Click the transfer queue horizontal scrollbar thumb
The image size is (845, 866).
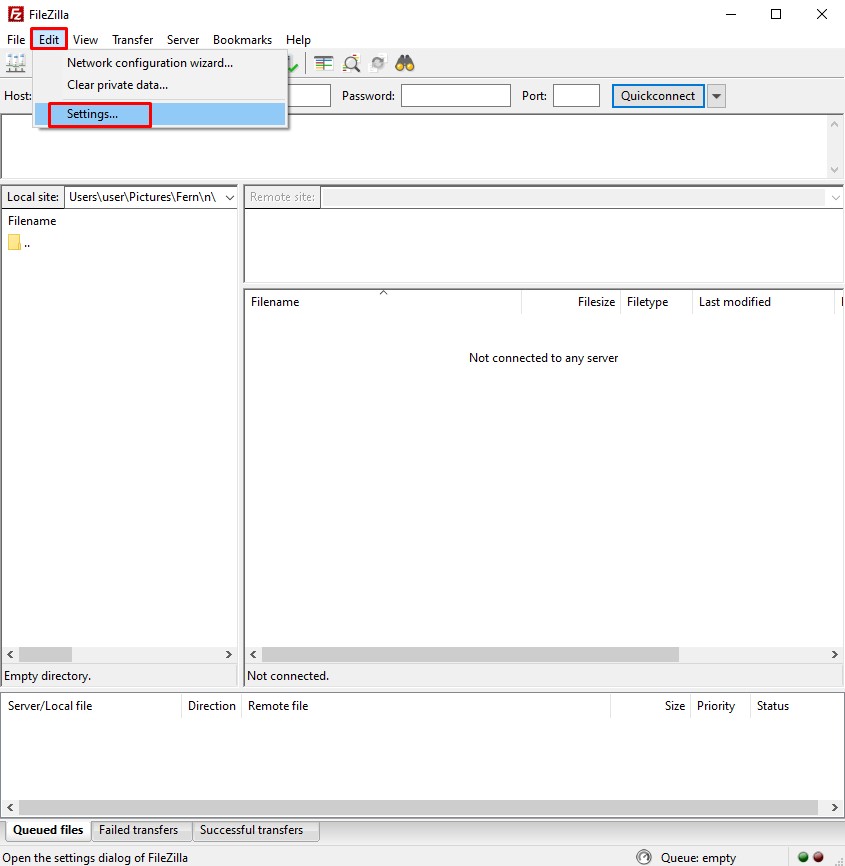(x=419, y=807)
